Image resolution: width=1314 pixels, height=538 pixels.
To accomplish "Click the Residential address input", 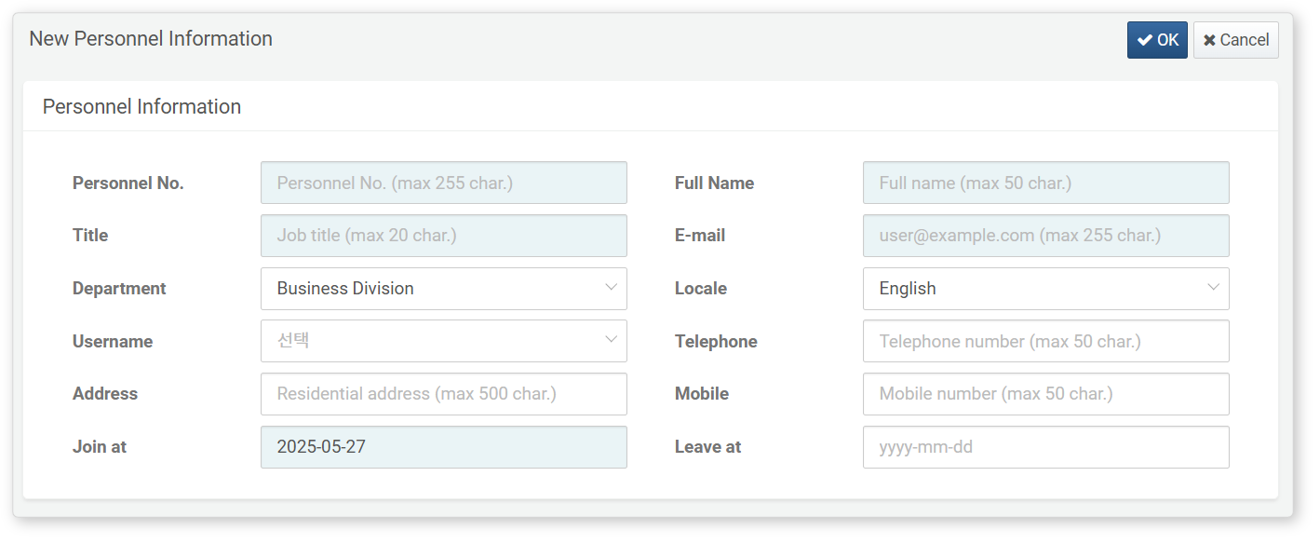I will [444, 394].
